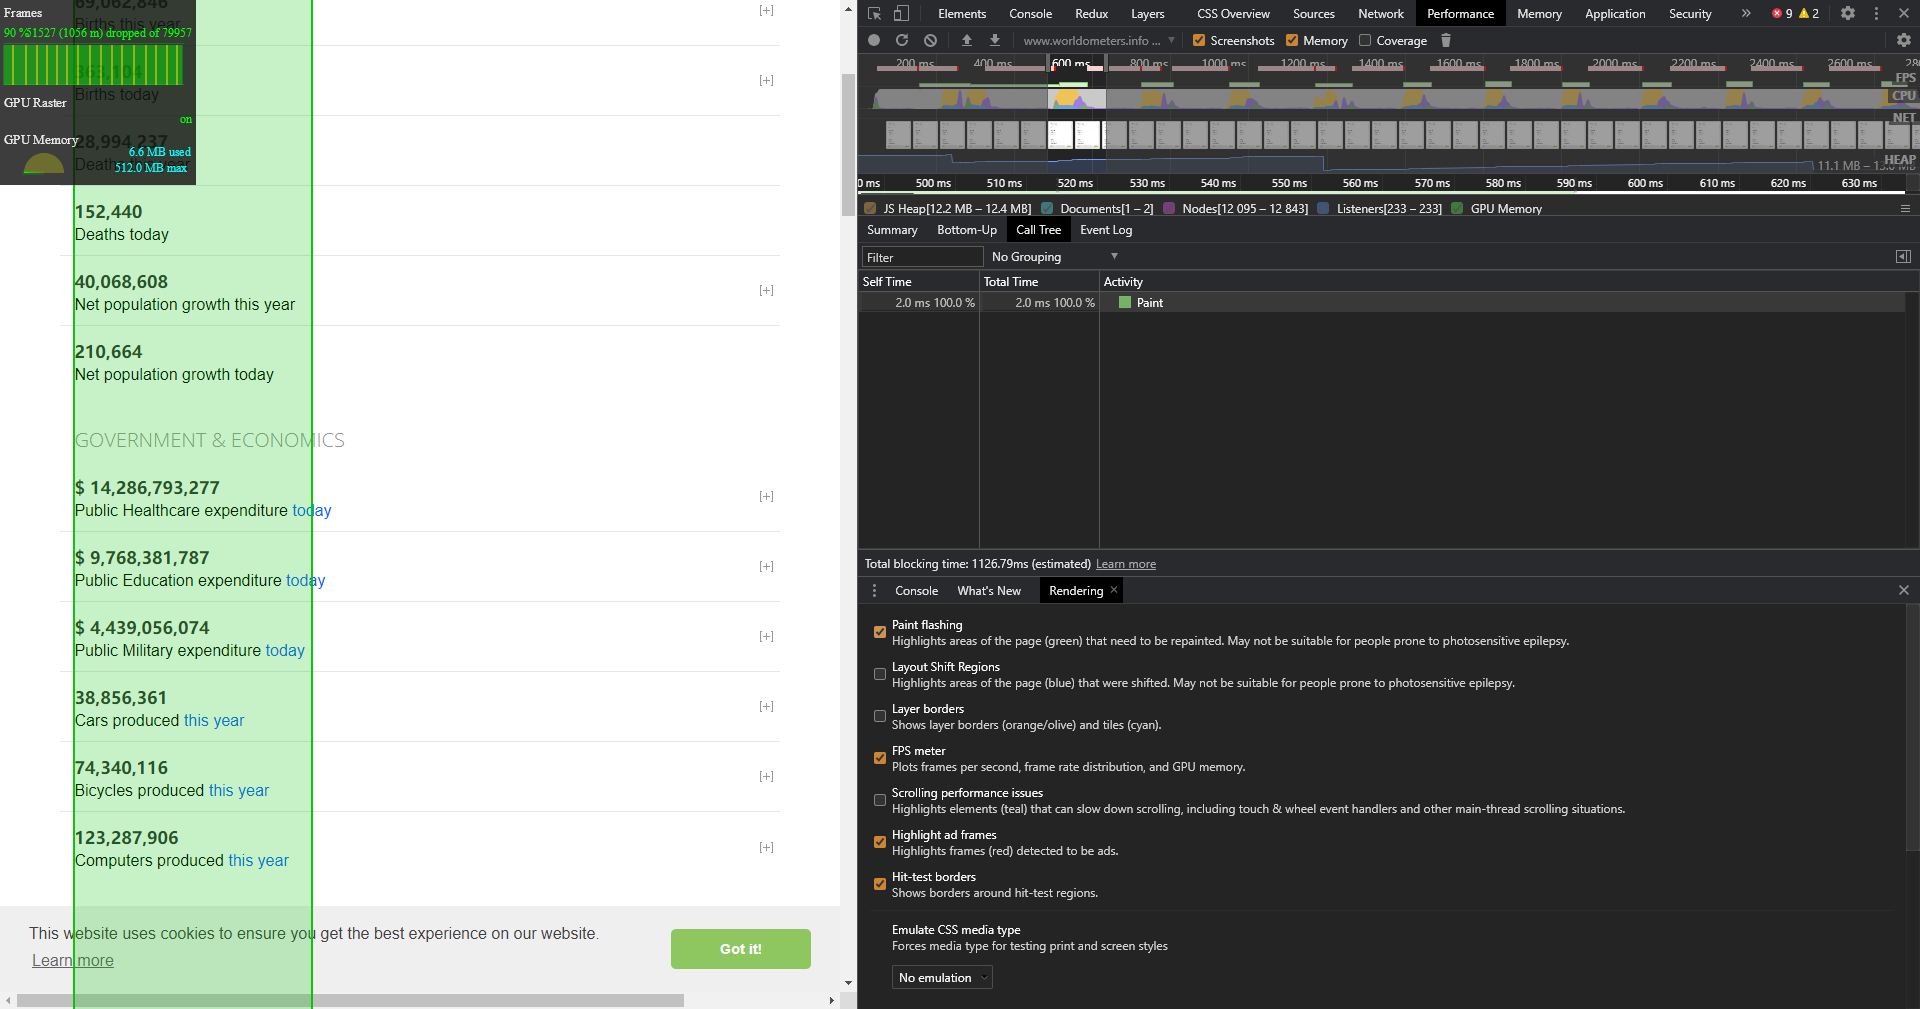Image resolution: width=1920 pixels, height=1009 pixels.
Task: Enable the Coverage checkbox
Action: (1365, 41)
